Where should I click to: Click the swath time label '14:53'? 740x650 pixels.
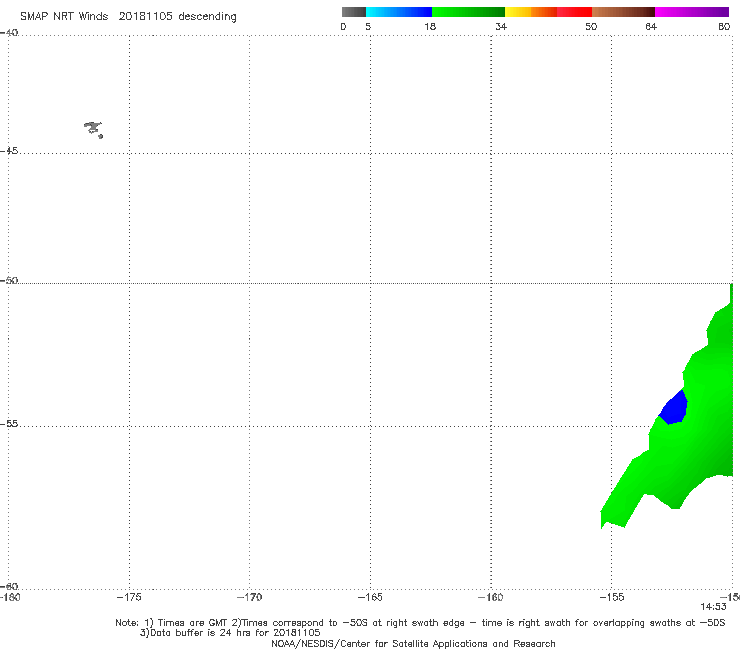tap(713, 607)
